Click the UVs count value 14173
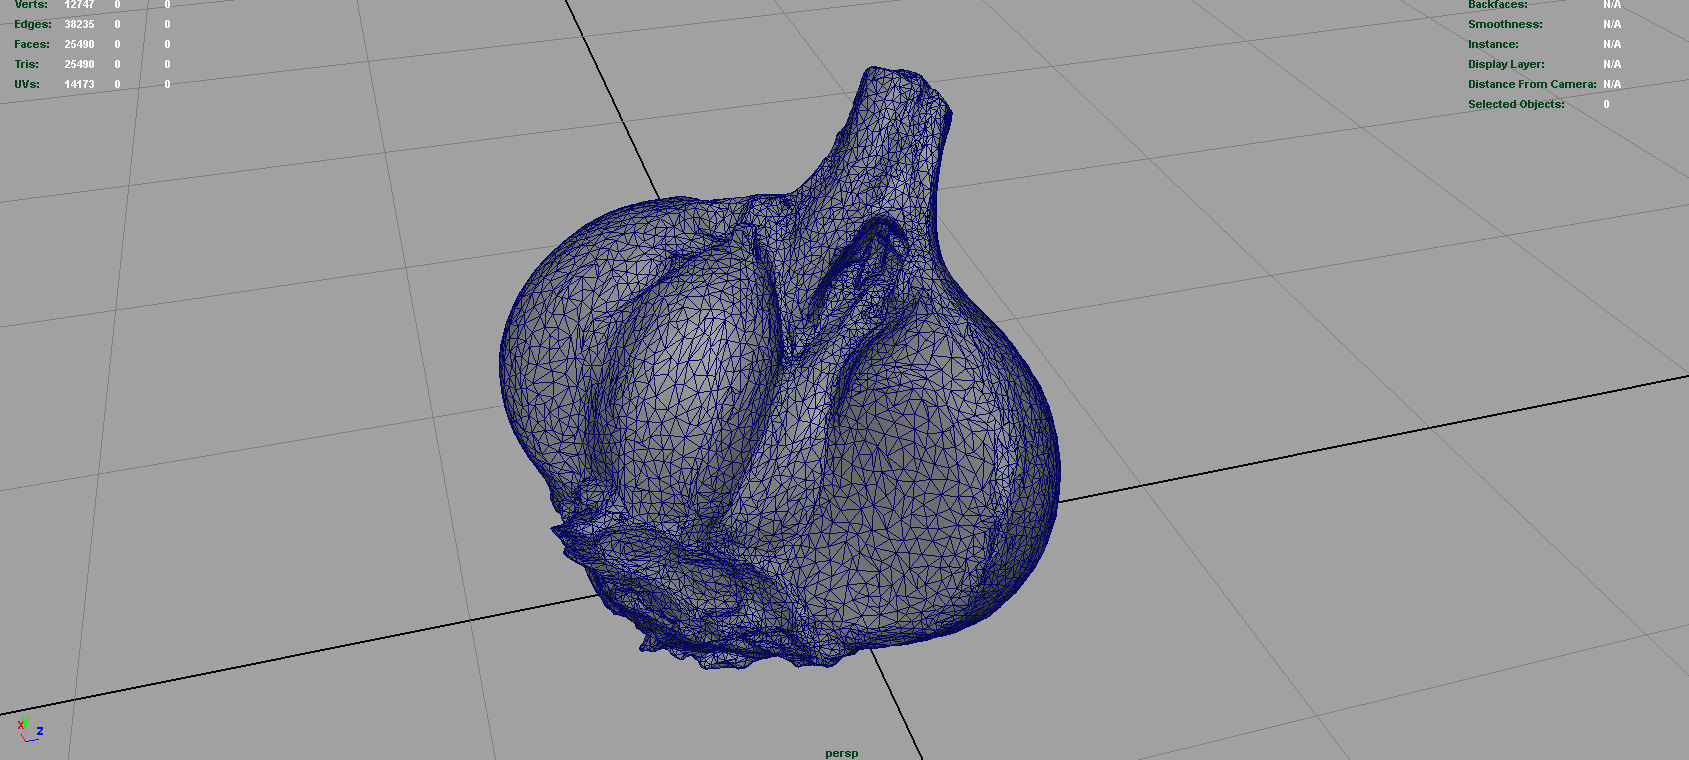The height and width of the screenshot is (760, 1689). click(x=79, y=84)
